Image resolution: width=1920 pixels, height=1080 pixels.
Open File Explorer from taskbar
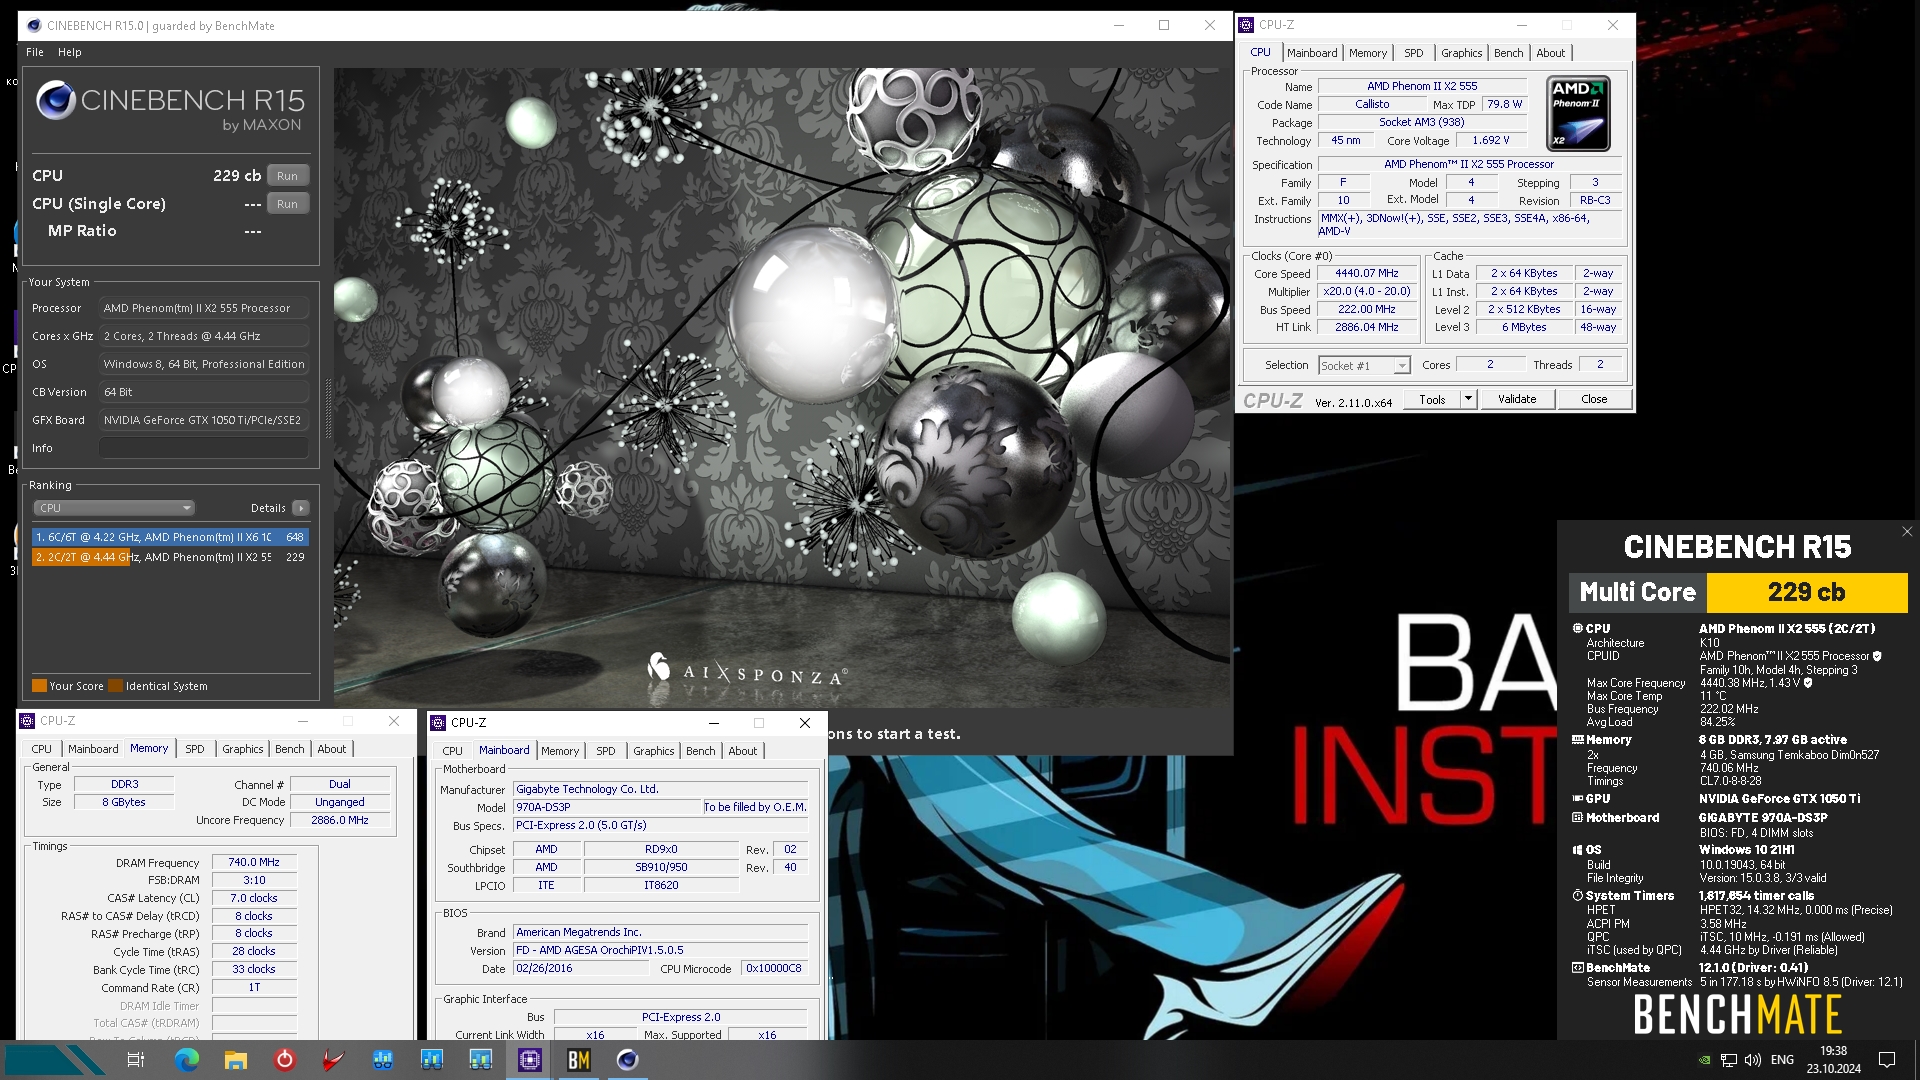(236, 1060)
